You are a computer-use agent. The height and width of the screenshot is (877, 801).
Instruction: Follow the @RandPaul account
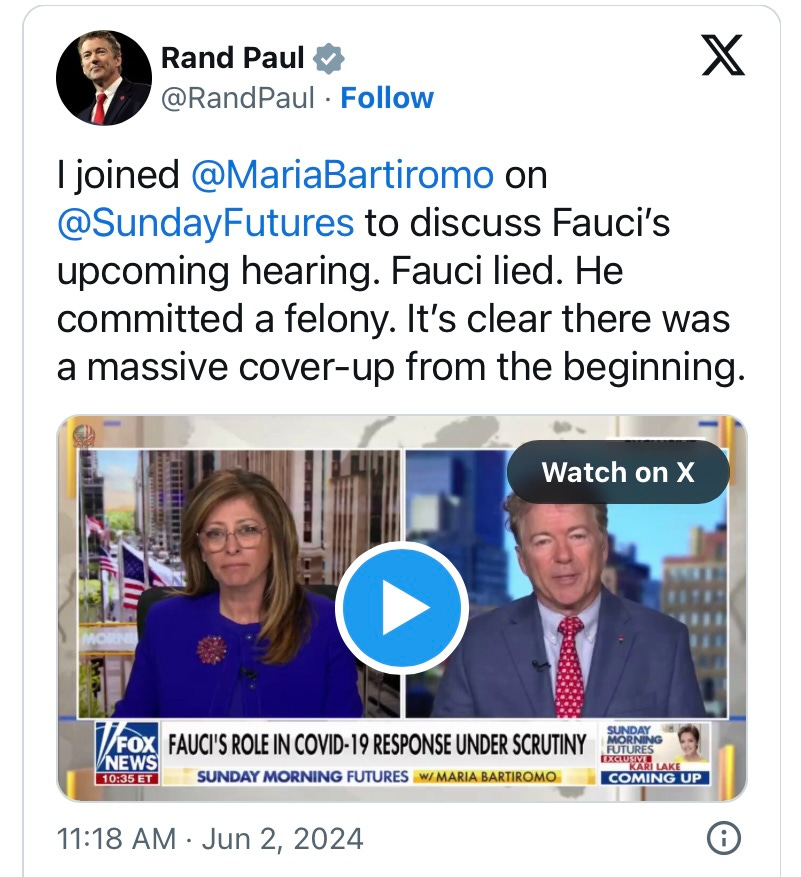(x=387, y=98)
